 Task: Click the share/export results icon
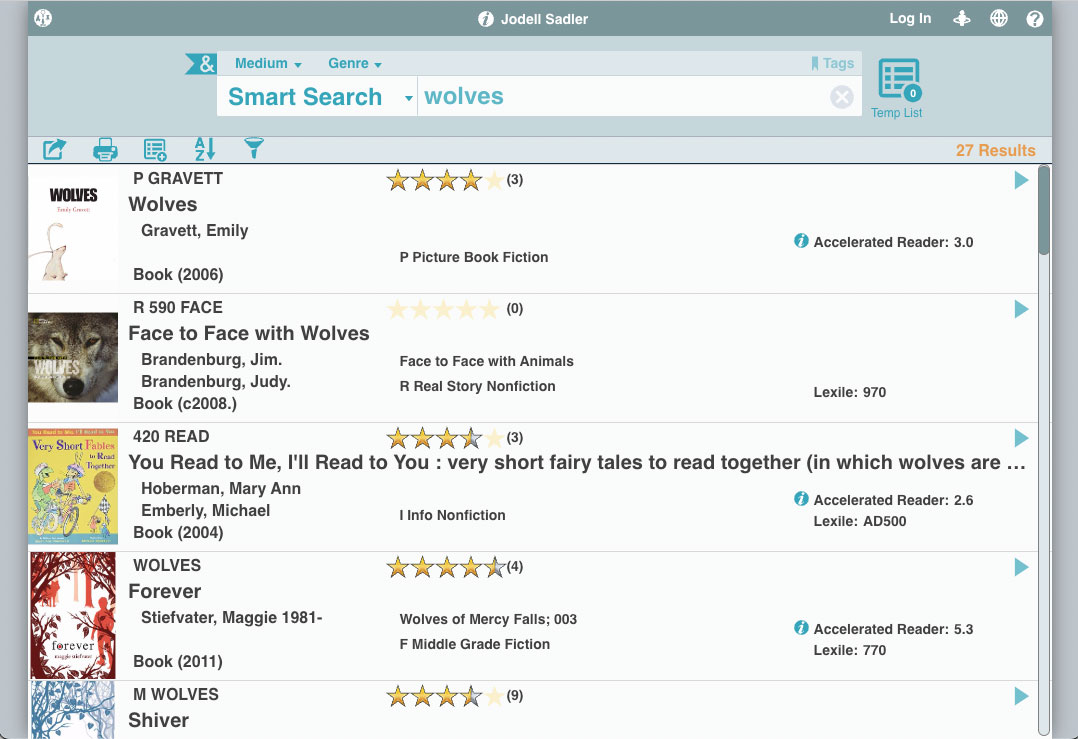point(55,148)
